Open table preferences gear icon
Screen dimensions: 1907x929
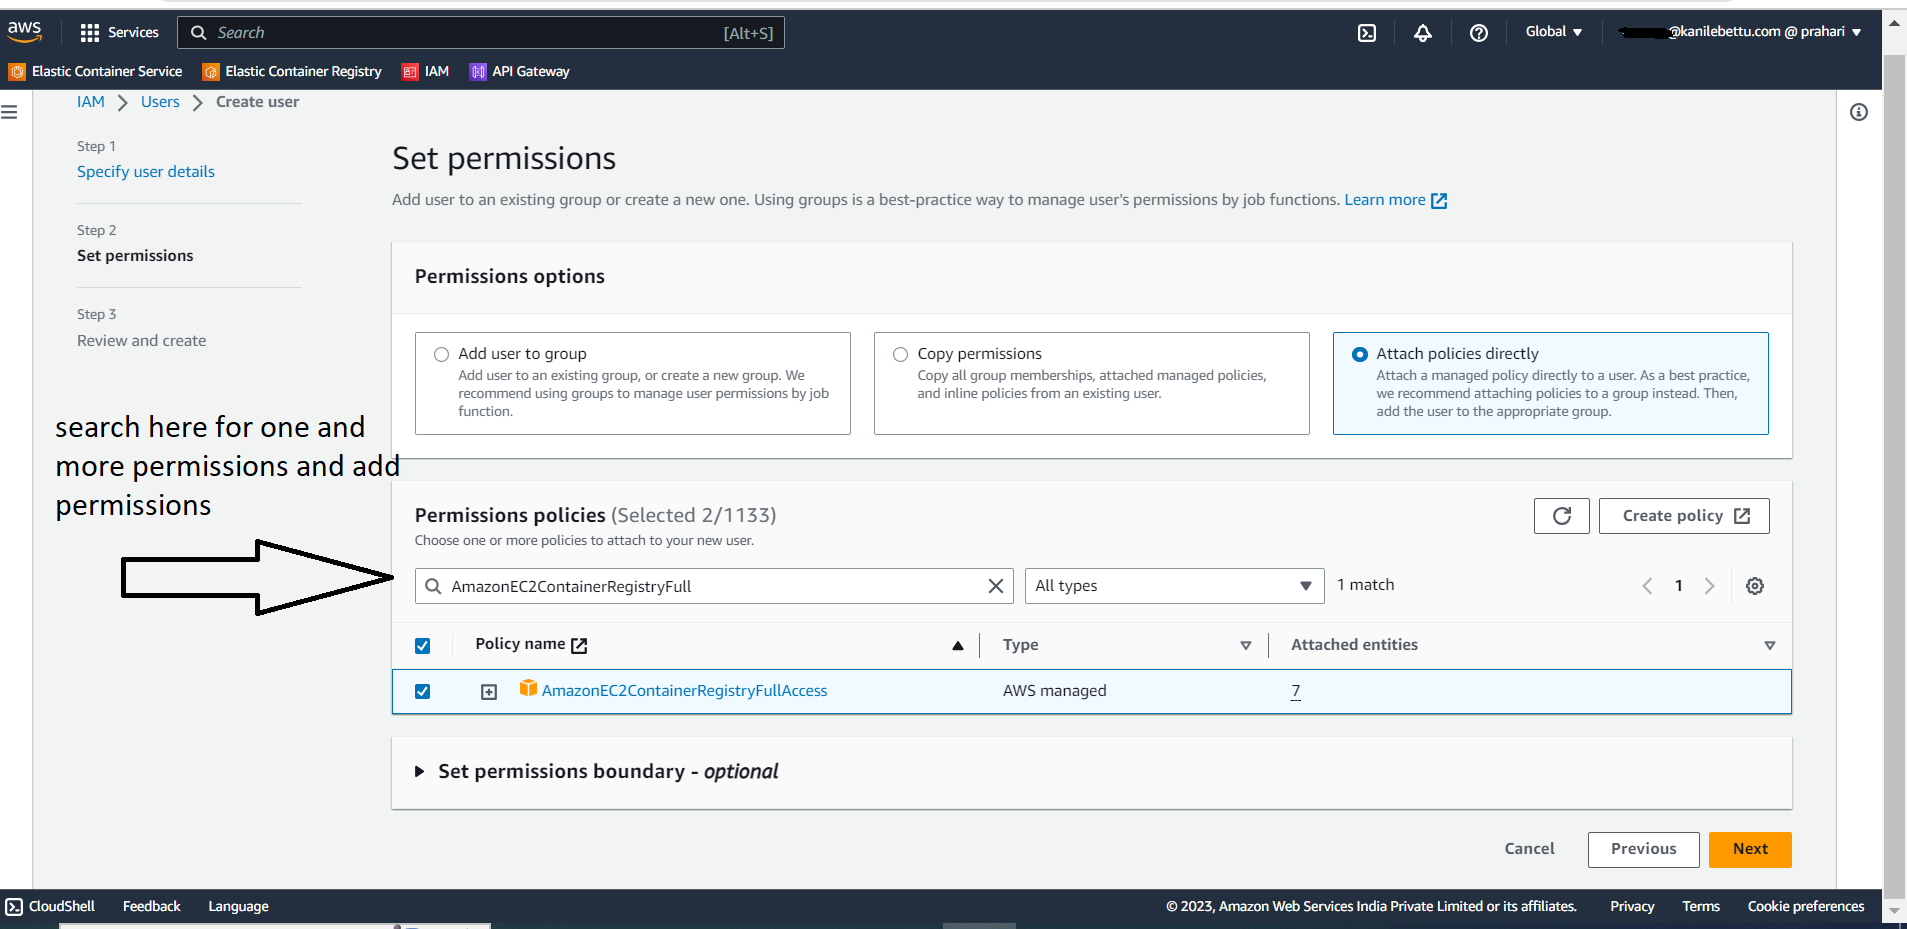[x=1755, y=586]
